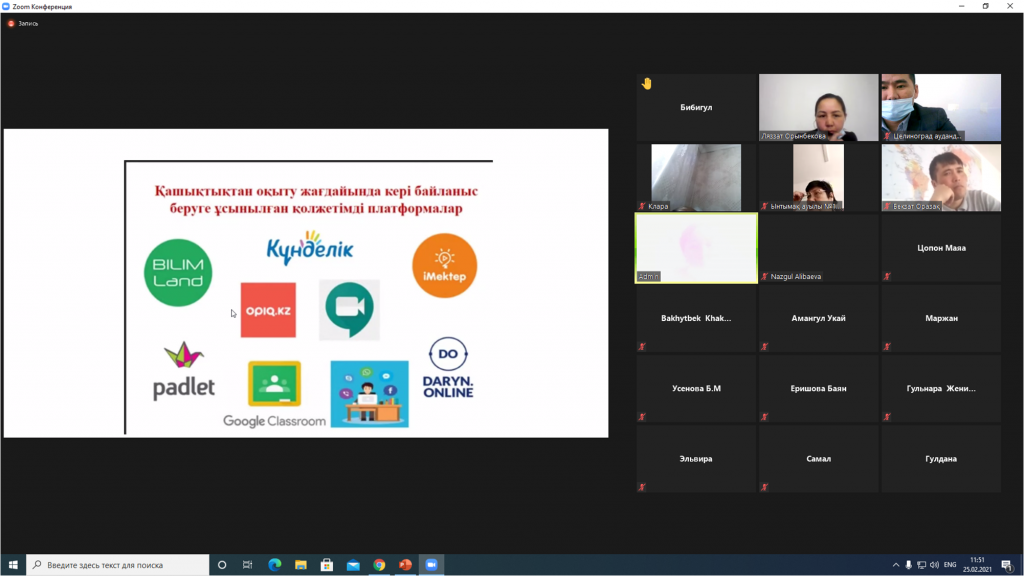Image resolution: width=1024 pixels, height=576 pixels.
Task: Open the notification center icon
Action: point(1006,565)
